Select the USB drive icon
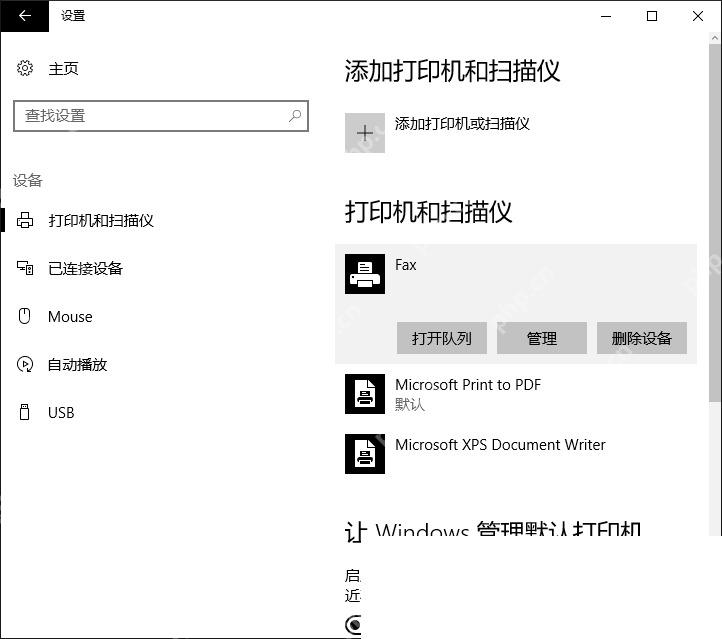Screen dimensions: 722x639 tap(25, 412)
